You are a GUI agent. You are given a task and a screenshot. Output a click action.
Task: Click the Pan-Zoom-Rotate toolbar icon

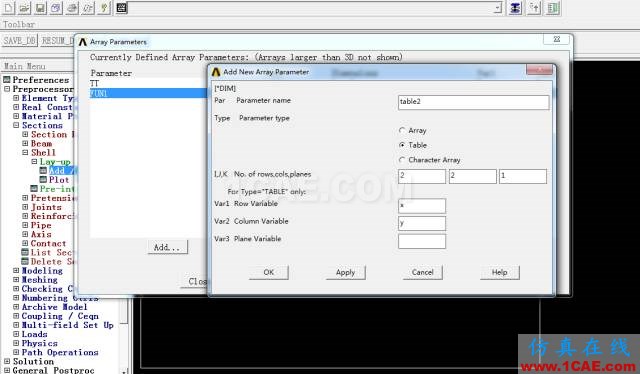point(56,7)
